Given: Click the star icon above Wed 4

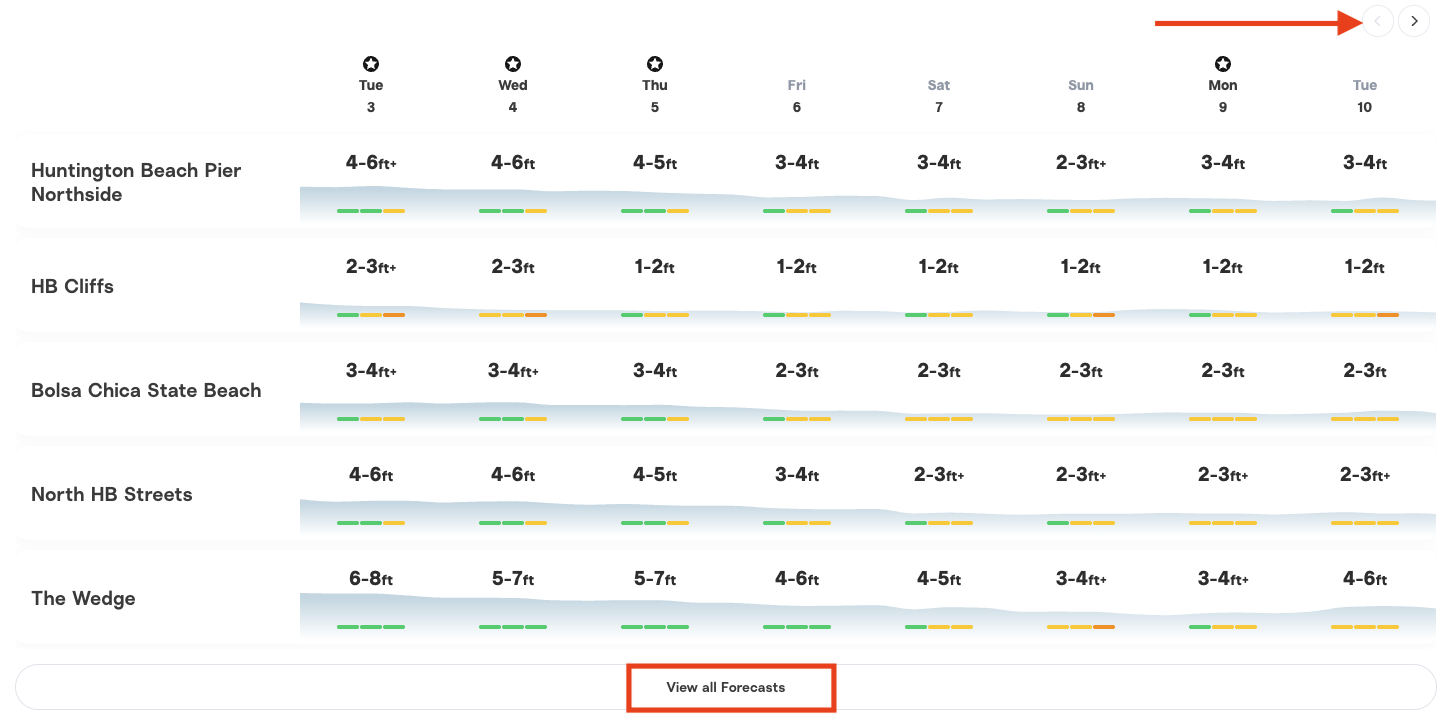Looking at the screenshot, I should point(513,64).
